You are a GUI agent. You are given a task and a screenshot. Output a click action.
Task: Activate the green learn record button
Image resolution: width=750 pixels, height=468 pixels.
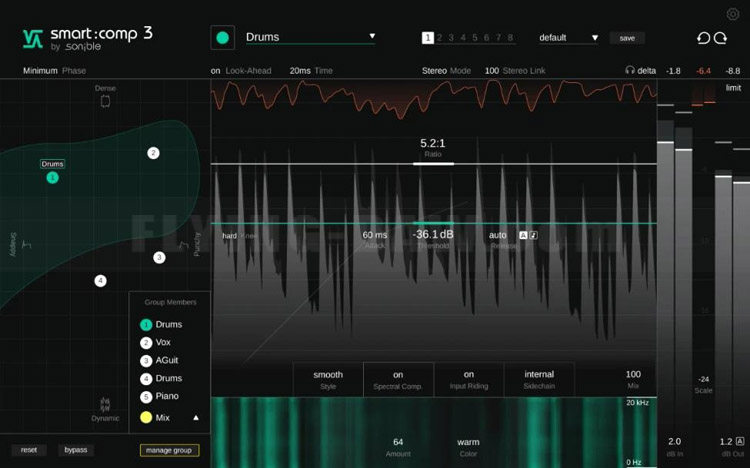pyautogui.click(x=222, y=38)
